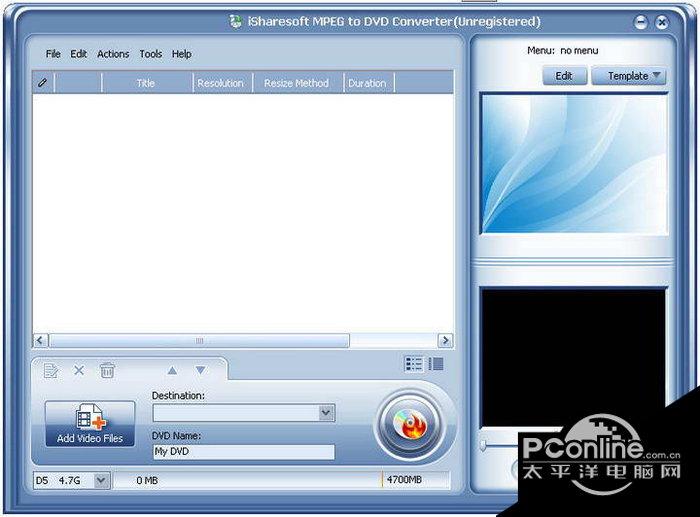The image size is (700, 517).
Task: Open the Template dropdown
Action: click(x=628, y=76)
